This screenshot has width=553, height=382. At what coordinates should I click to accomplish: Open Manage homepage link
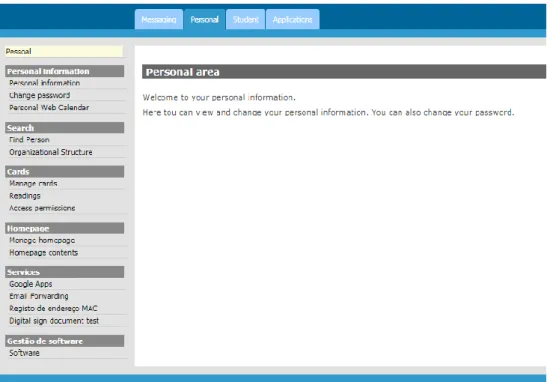[42, 240]
